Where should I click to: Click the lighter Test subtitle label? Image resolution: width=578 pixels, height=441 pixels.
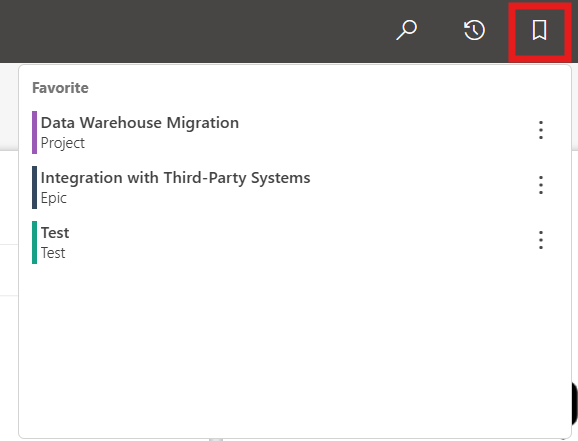(53, 253)
